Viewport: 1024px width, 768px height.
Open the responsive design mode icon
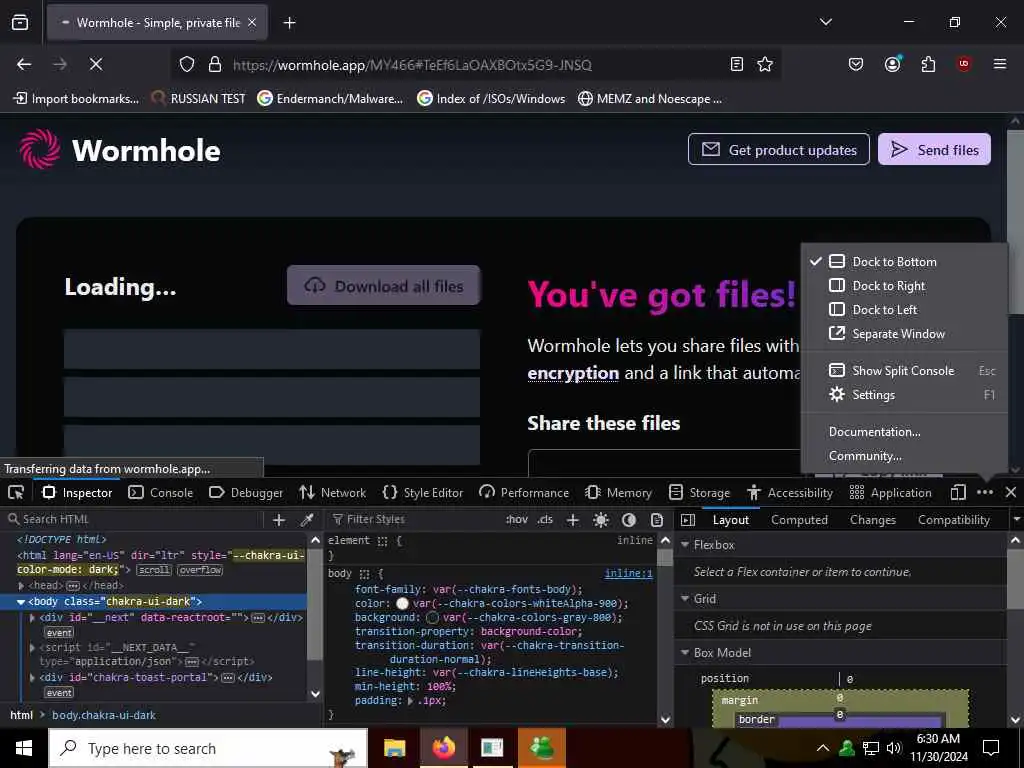click(x=958, y=492)
